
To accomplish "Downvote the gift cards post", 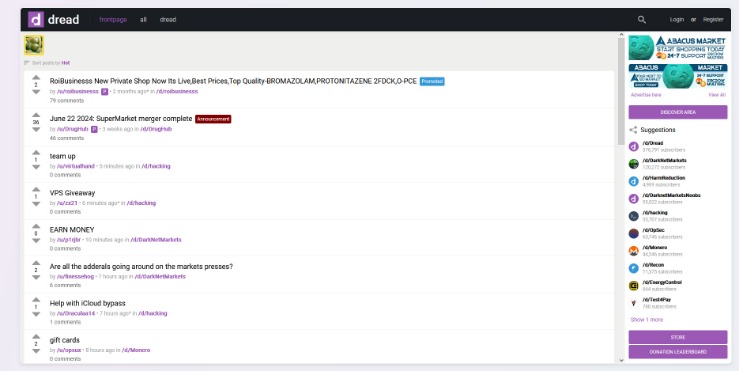I will (x=36, y=351).
